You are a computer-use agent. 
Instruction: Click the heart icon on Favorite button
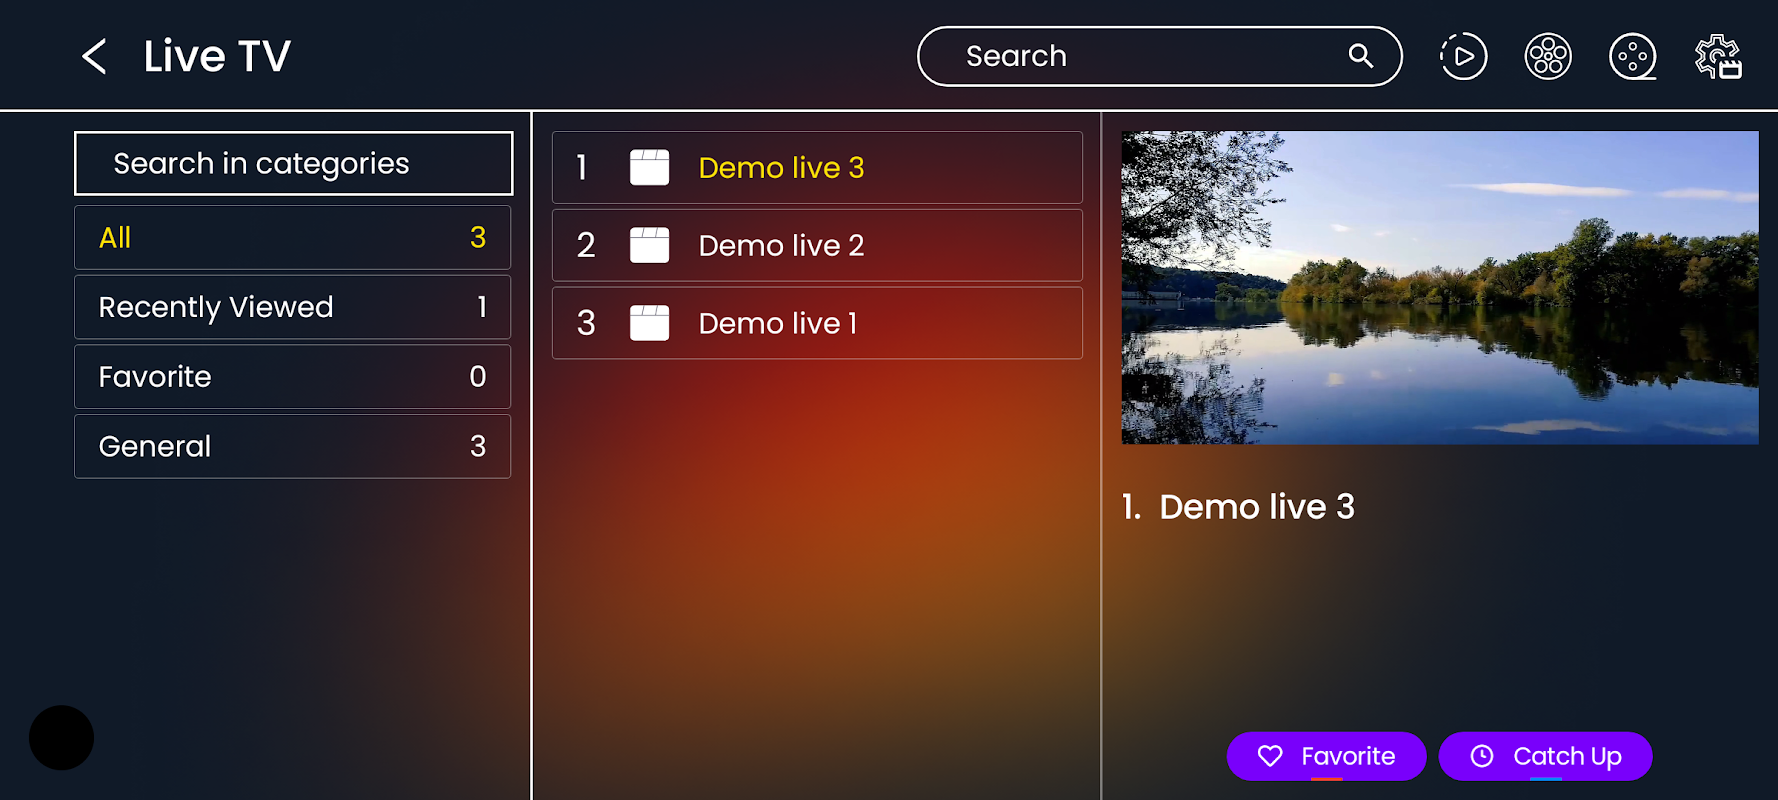1270,756
